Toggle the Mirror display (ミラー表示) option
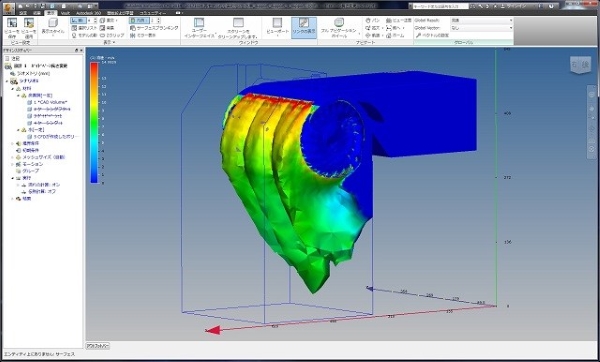This screenshot has width=600, height=362. (143, 35)
